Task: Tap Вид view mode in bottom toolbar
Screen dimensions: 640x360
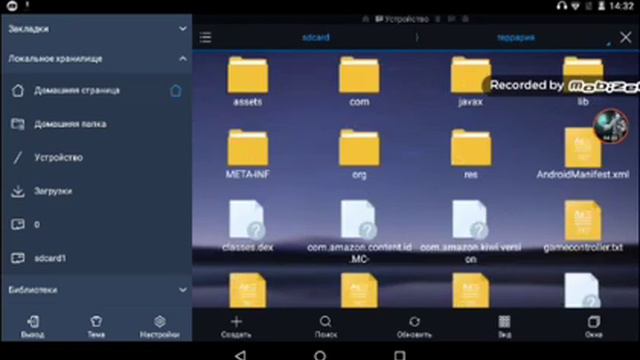Action: pyautogui.click(x=504, y=327)
